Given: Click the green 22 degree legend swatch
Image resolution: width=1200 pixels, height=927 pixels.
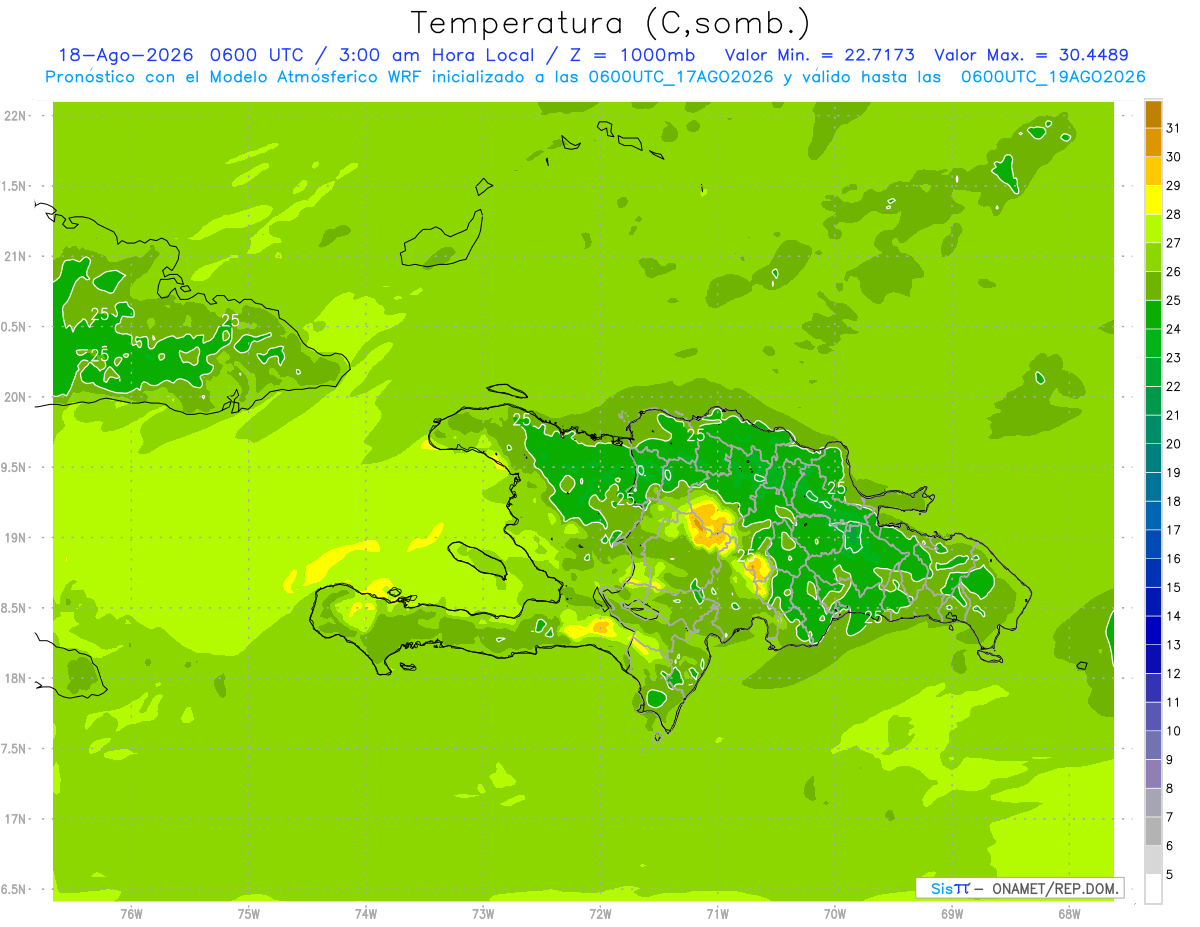Looking at the screenshot, I should coord(1153,372).
